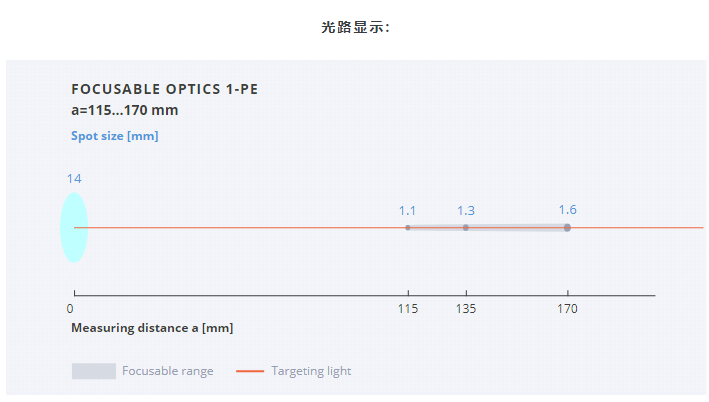The width and height of the screenshot is (709, 402).
Task: Click the axis origin label 0
Action: pyautogui.click(x=70, y=309)
